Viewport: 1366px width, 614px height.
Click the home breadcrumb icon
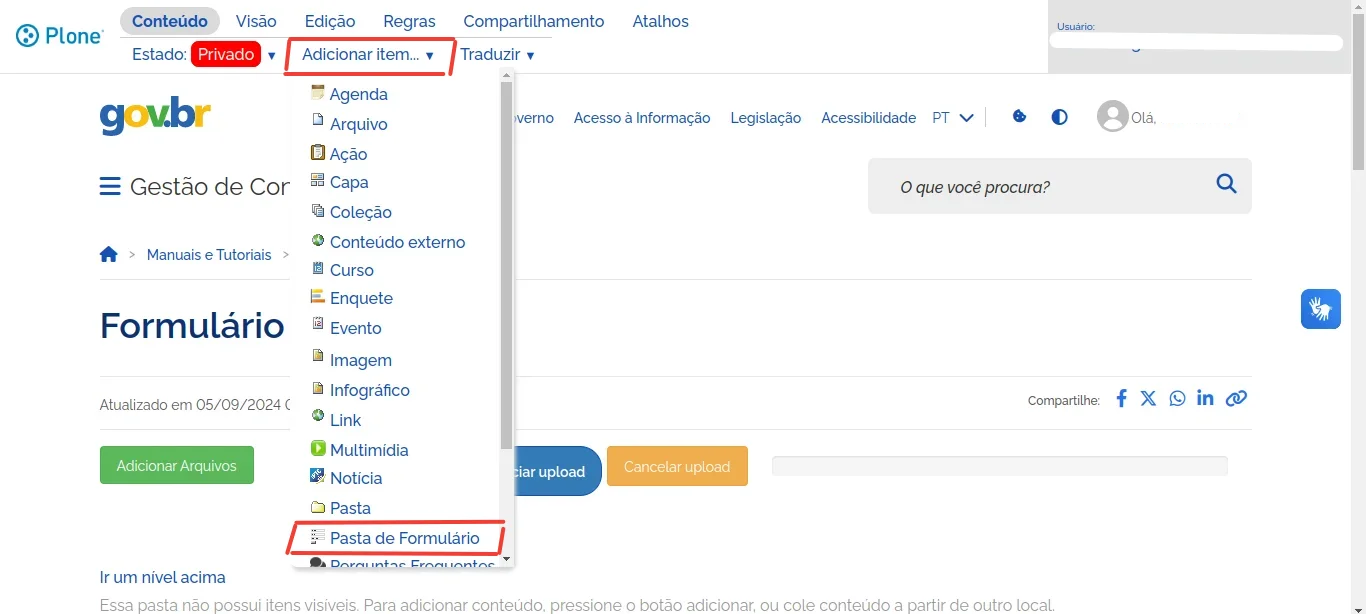point(109,254)
